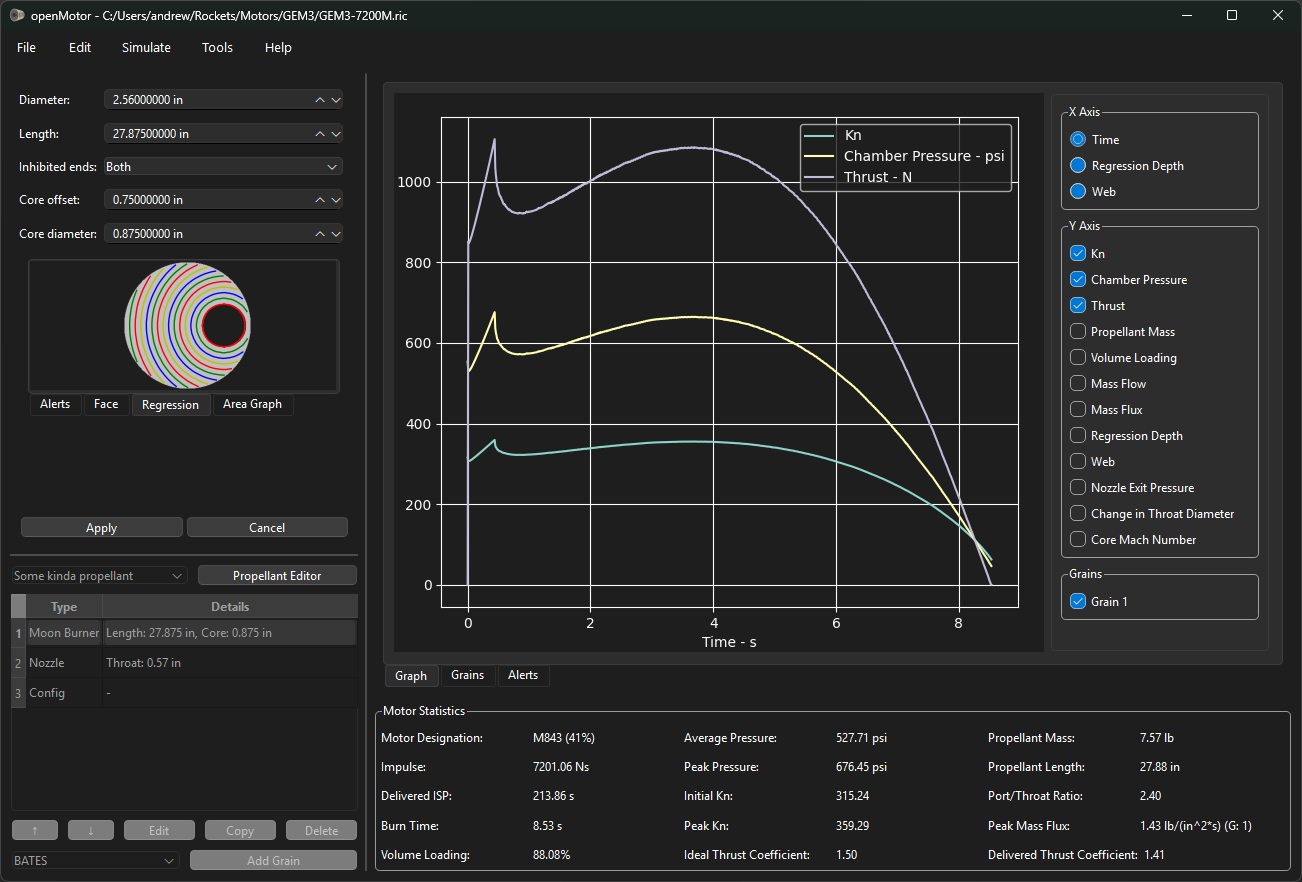The image size is (1302, 882).
Task: Open the Propellant Editor
Action: coord(277,576)
